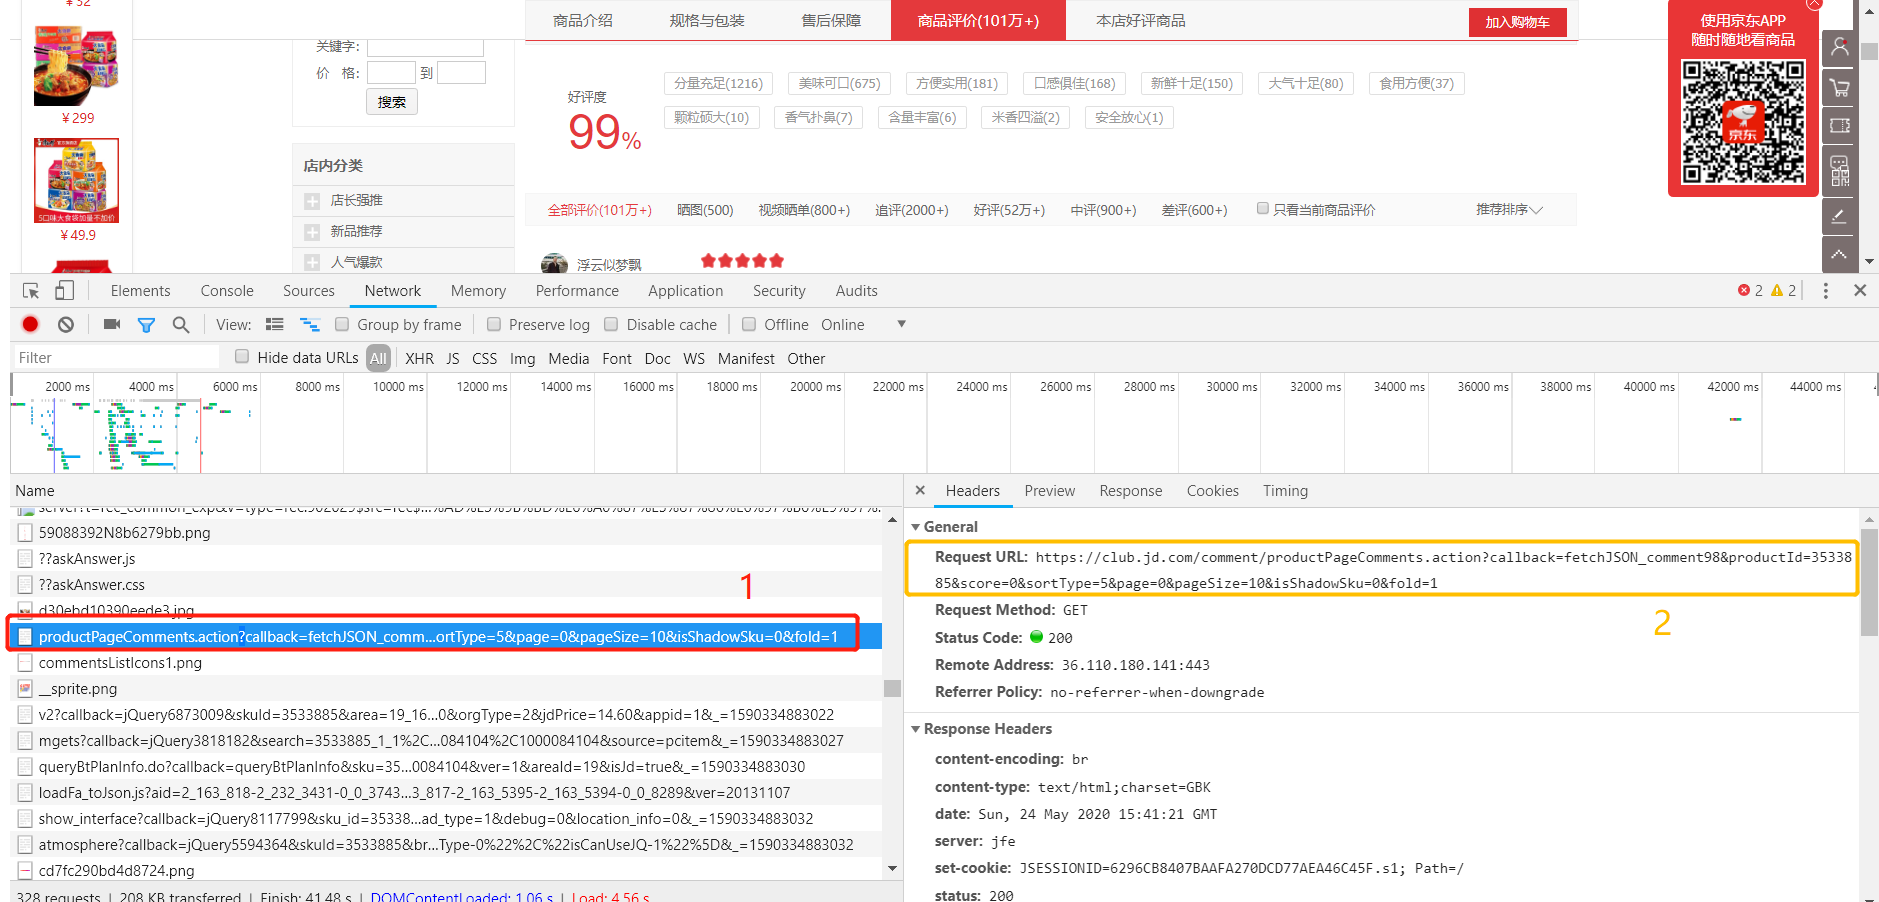Expand the 人气爆款 category
The height and width of the screenshot is (902, 1879).
point(312,262)
